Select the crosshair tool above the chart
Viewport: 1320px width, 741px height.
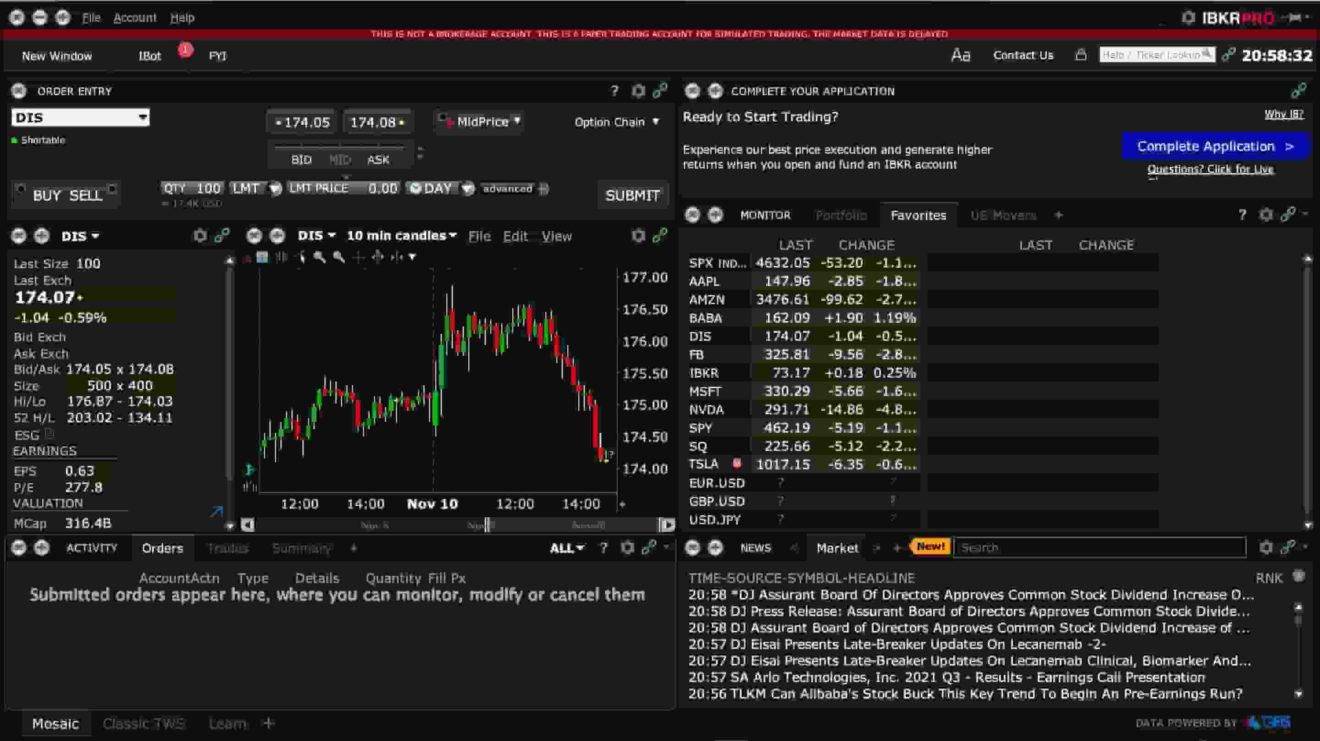point(358,258)
